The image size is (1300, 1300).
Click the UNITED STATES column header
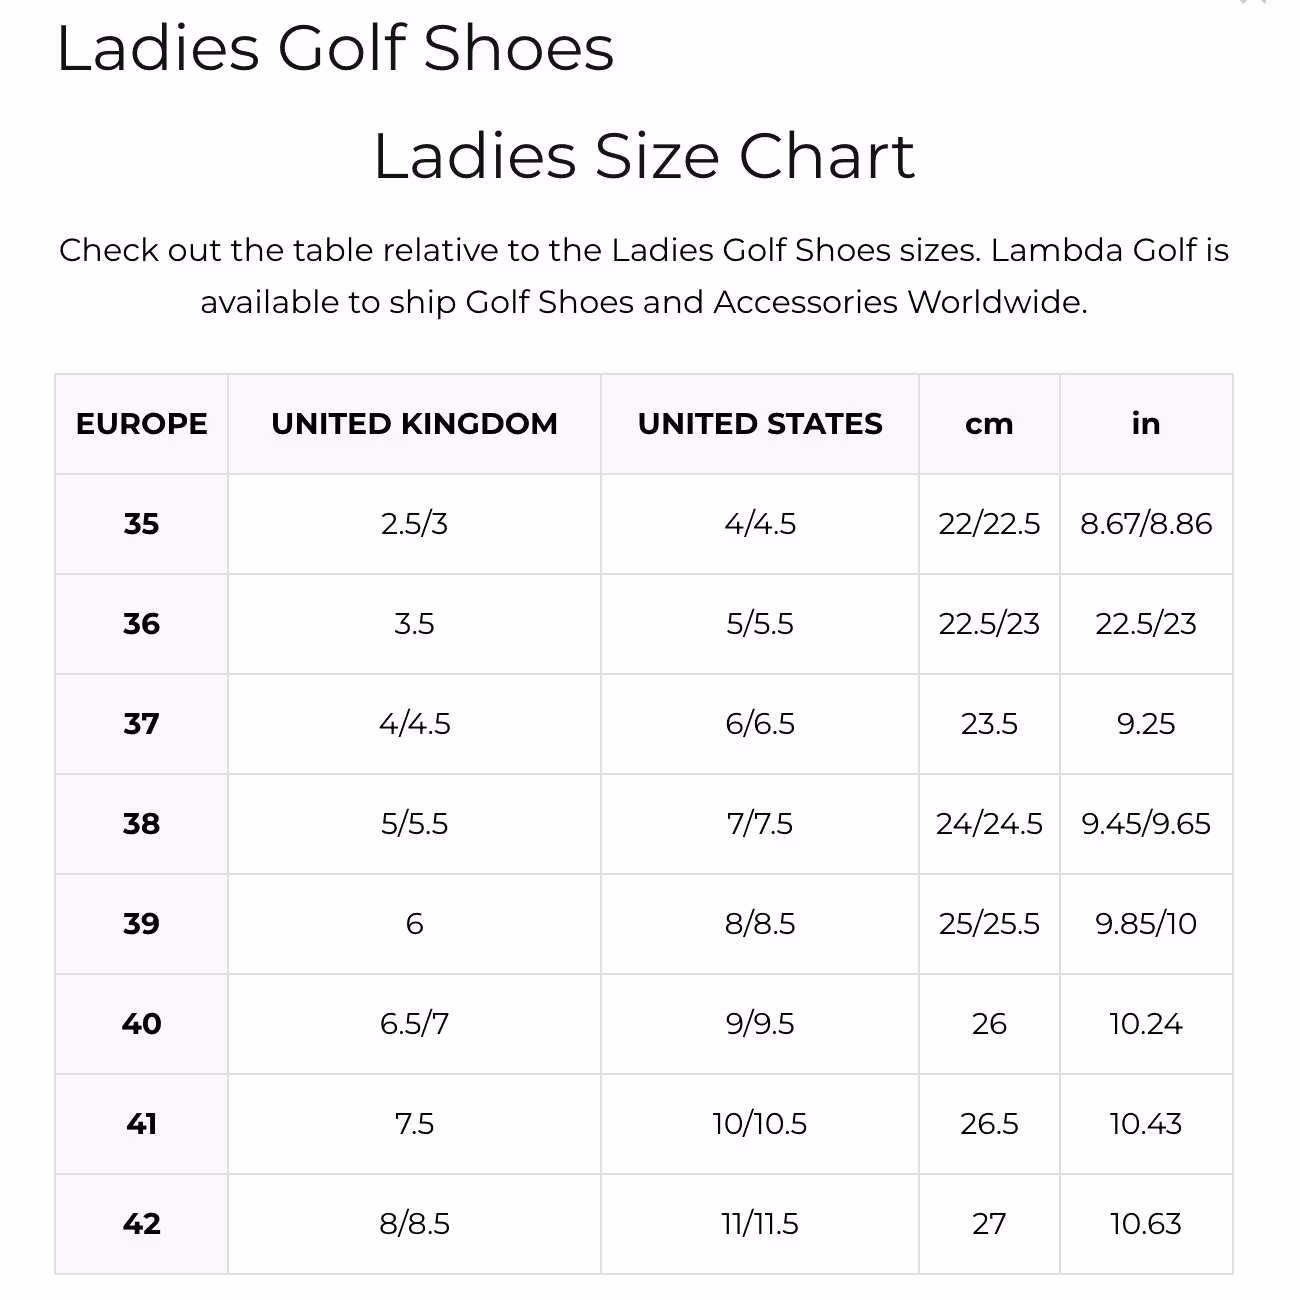(760, 424)
